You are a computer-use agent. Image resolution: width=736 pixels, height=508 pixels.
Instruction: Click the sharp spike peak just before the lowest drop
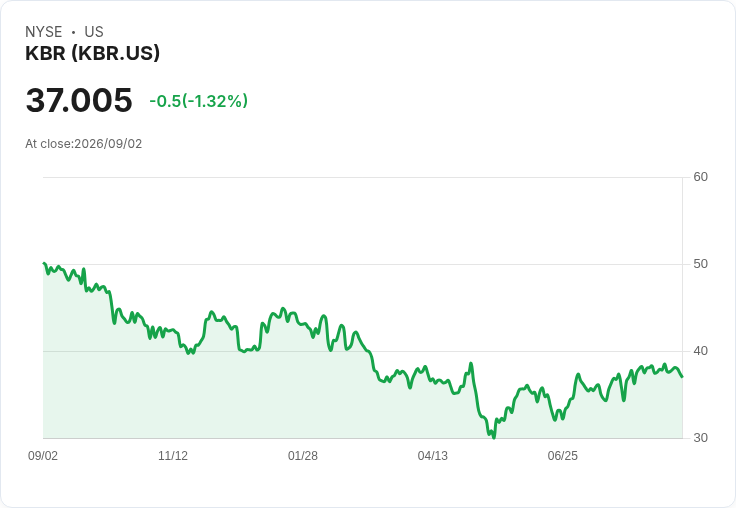click(x=471, y=363)
